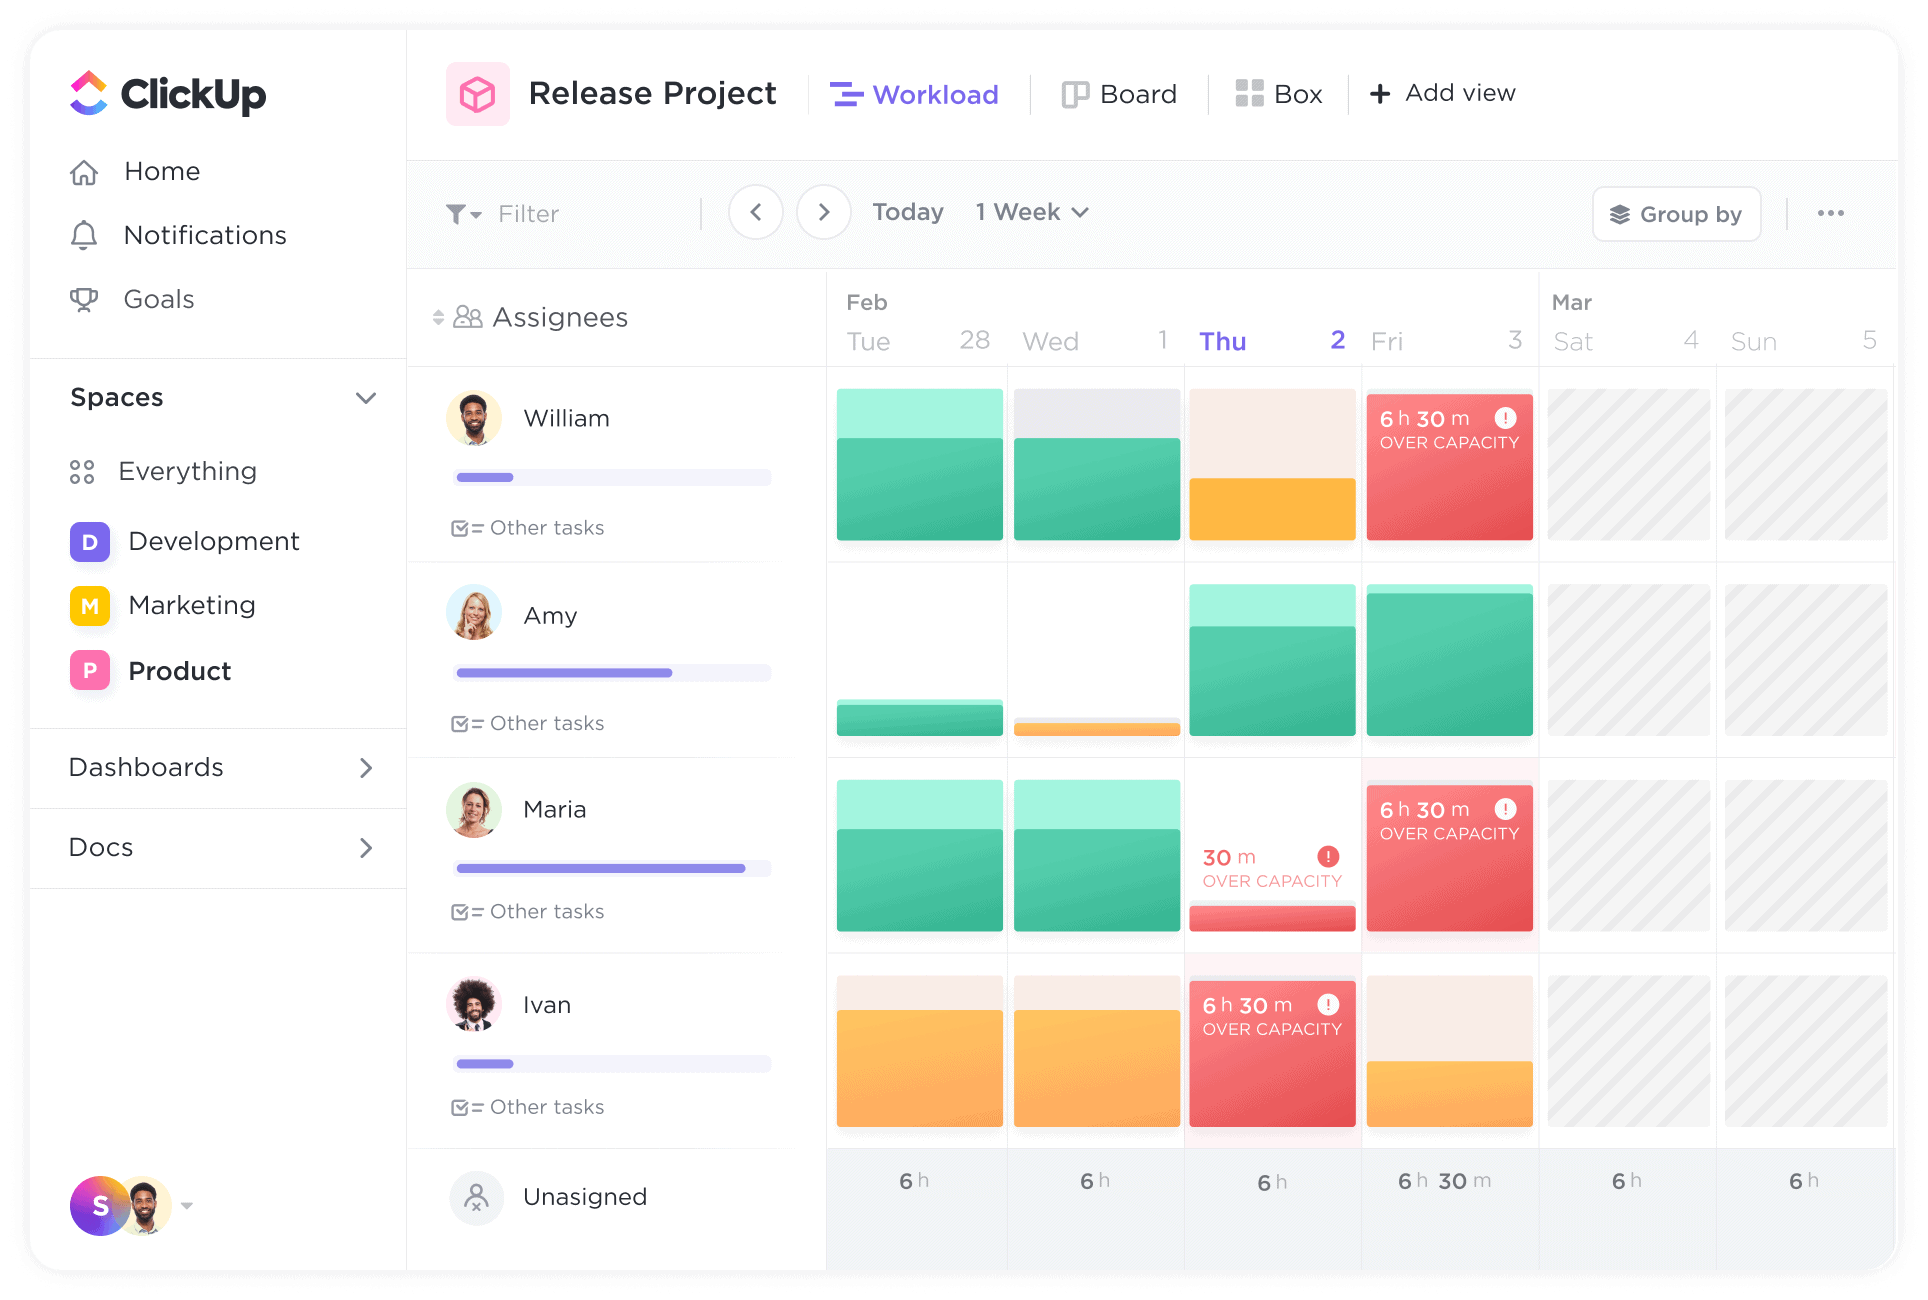Select the 1 Week timeframe dropdown
1928x1300 pixels.
tap(1030, 212)
